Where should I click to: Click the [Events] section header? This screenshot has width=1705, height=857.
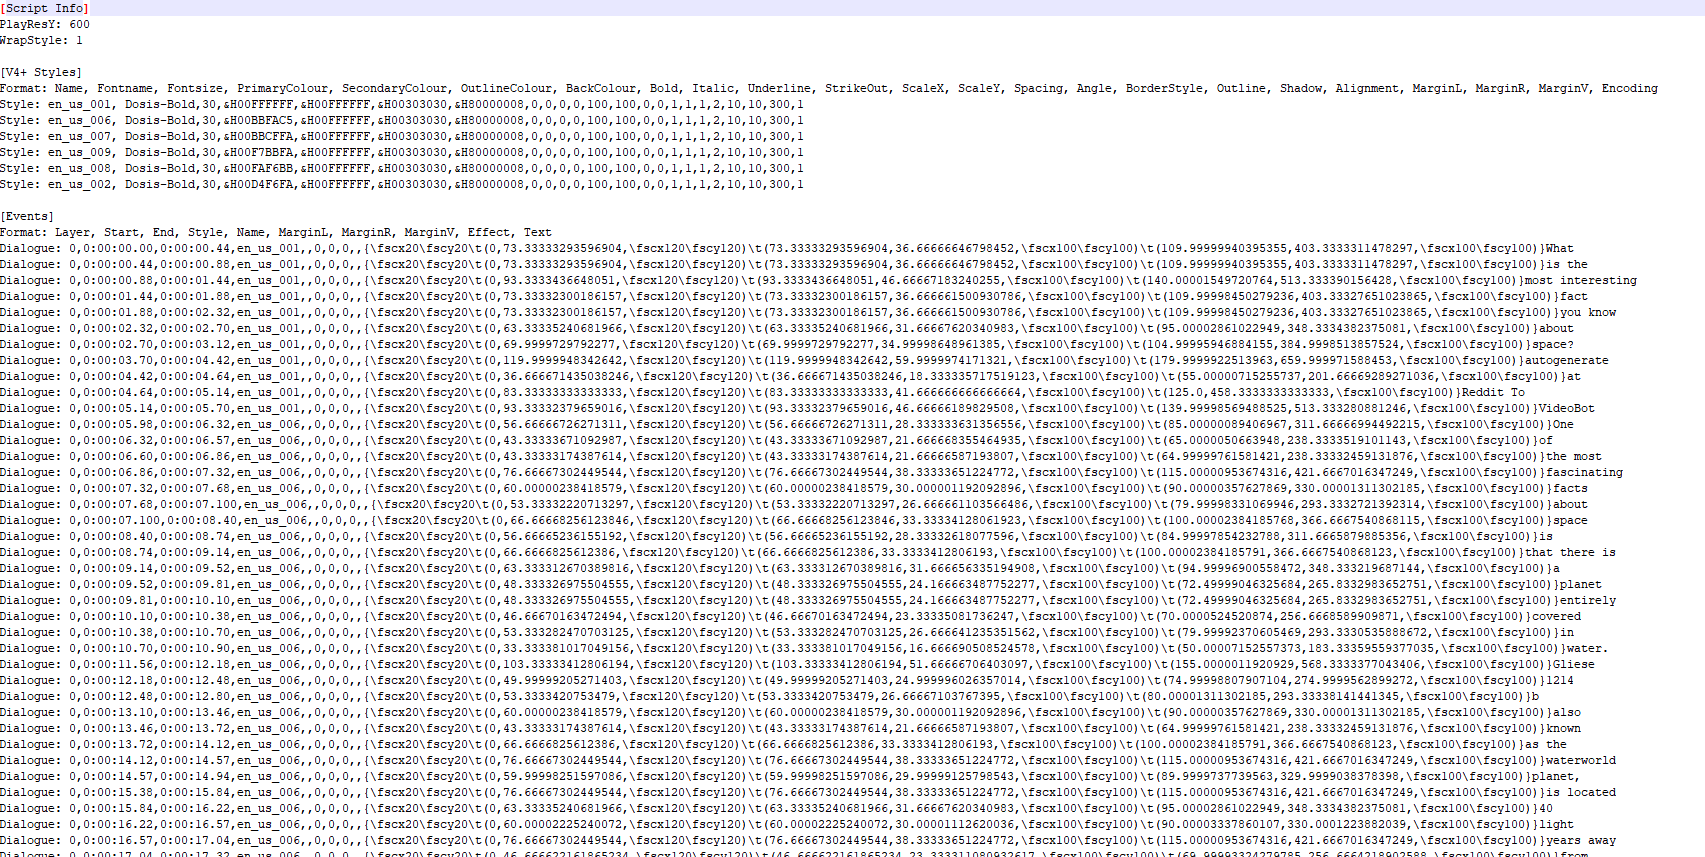pyautogui.click(x=27, y=216)
